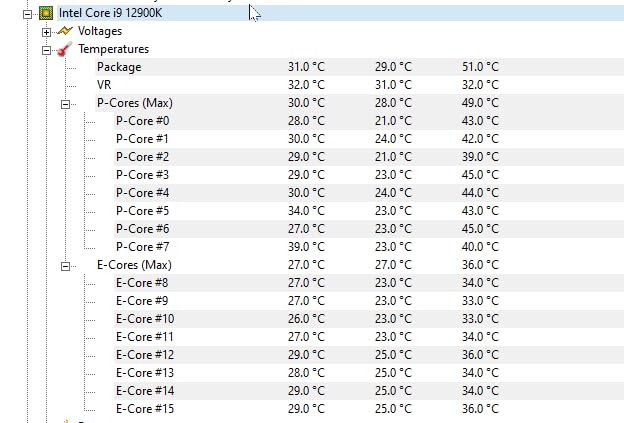Click P-Core #5 current value 34.0 °C

click(306, 211)
